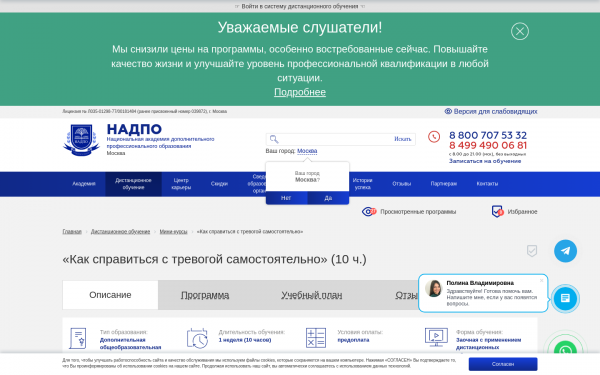Click Polina Vladimirovna's avatar in chat popup
Image resolution: width=600 pixels, height=375 pixels.
click(x=434, y=288)
